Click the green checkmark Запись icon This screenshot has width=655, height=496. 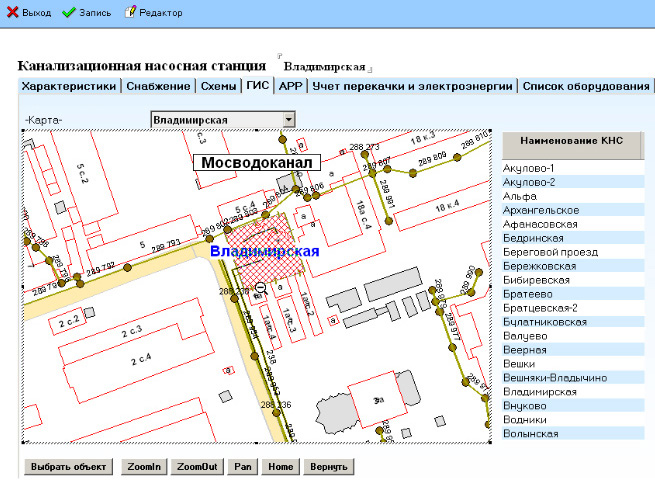click(x=69, y=12)
